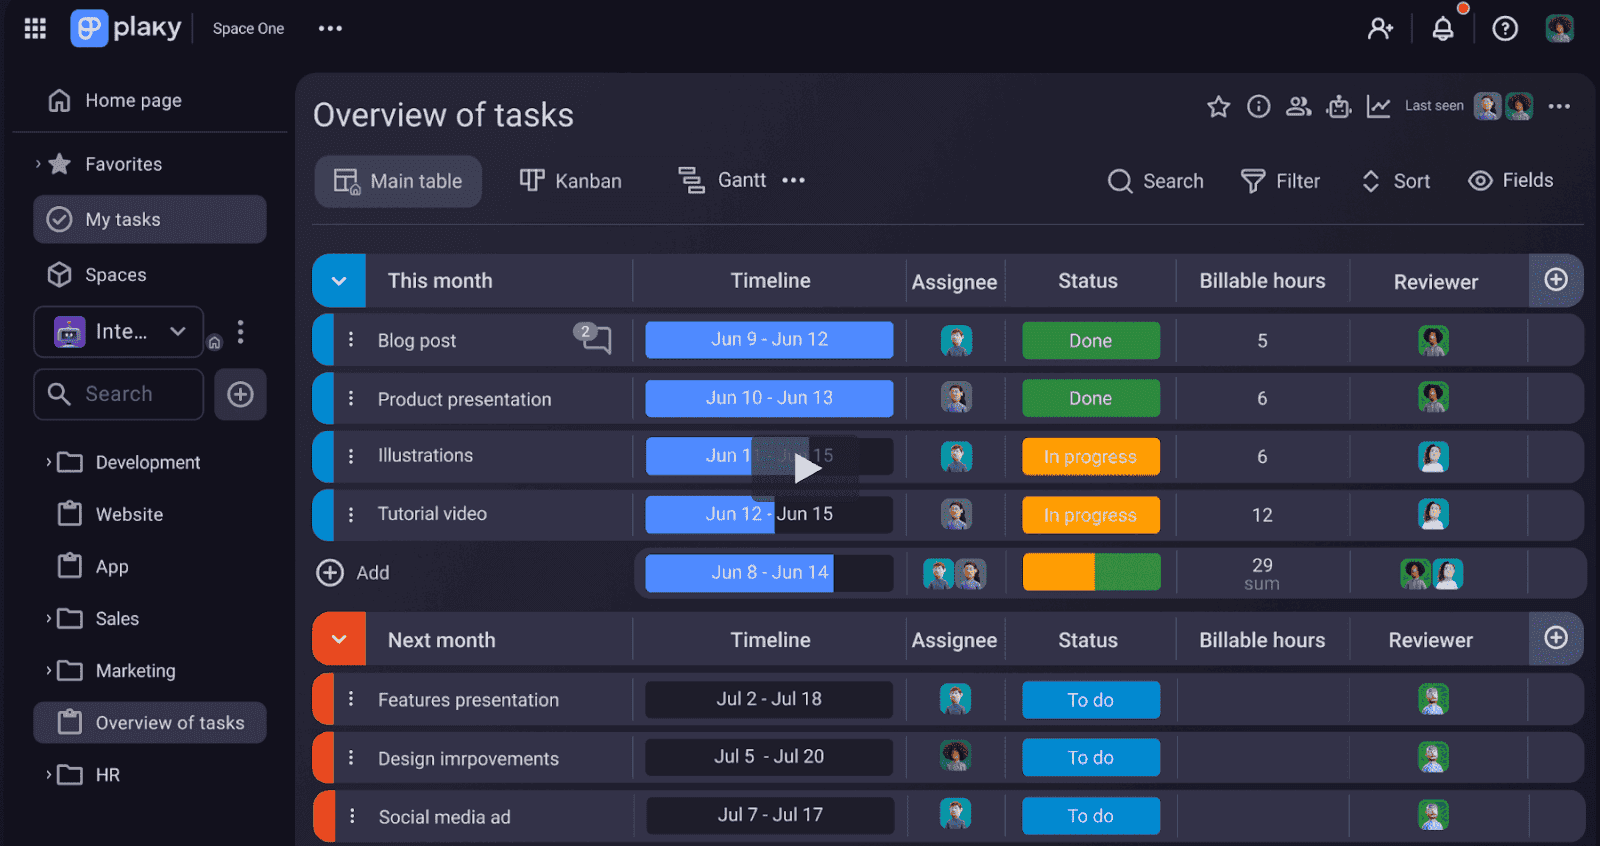Open the Filter options
Image resolution: width=1600 pixels, height=846 pixels.
click(x=1280, y=181)
